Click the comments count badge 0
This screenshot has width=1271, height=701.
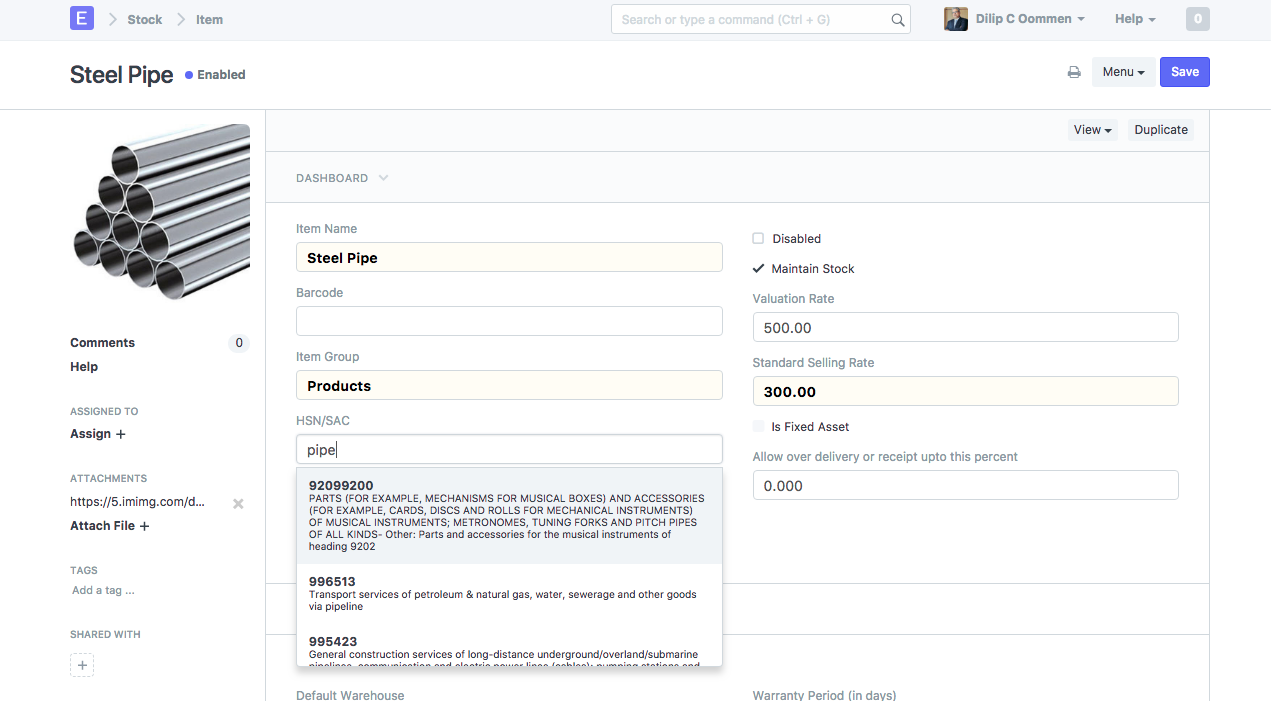[238, 343]
